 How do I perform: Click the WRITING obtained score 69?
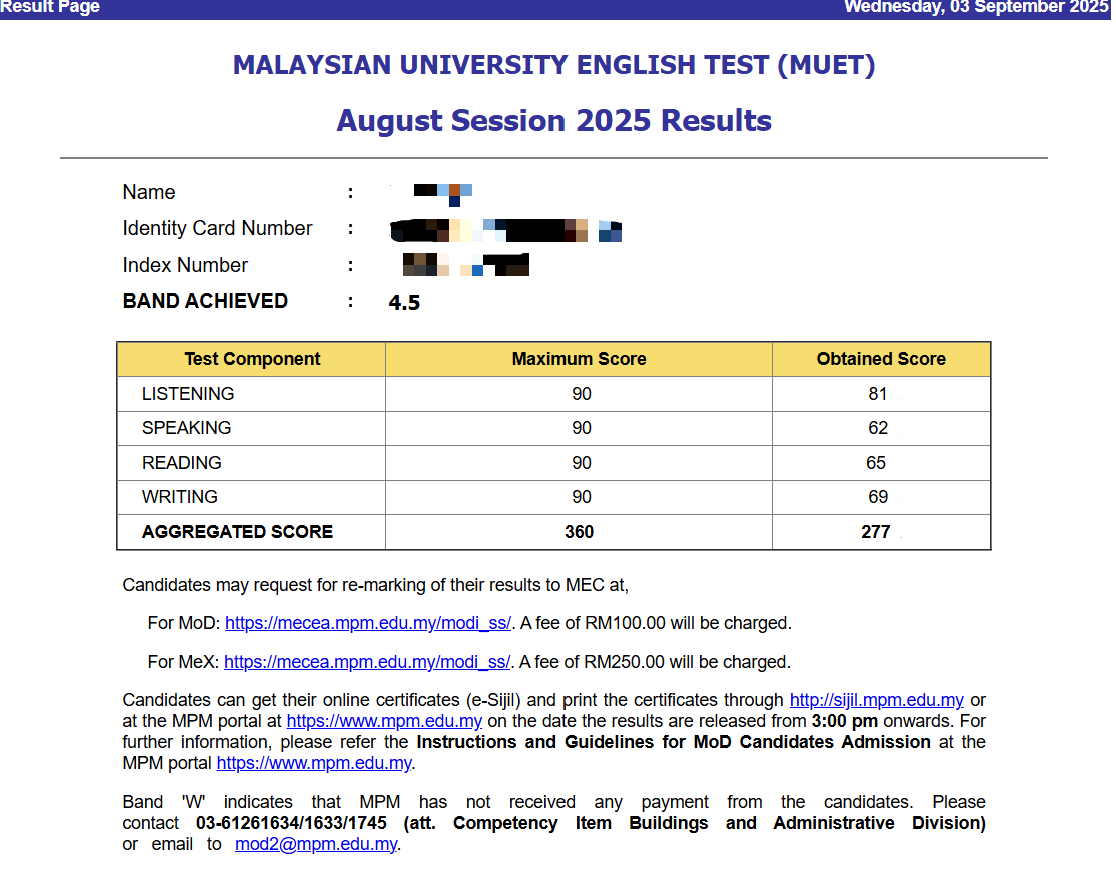tap(878, 497)
